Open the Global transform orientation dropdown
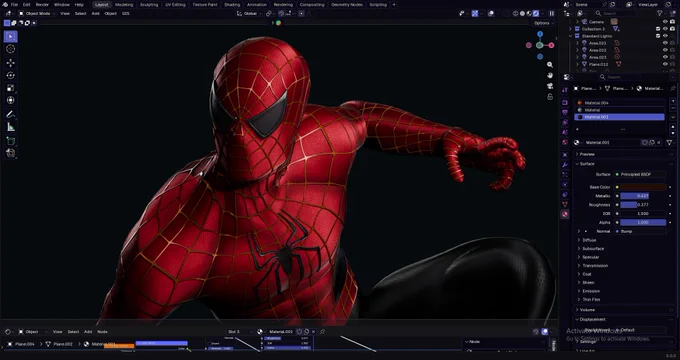 point(250,13)
